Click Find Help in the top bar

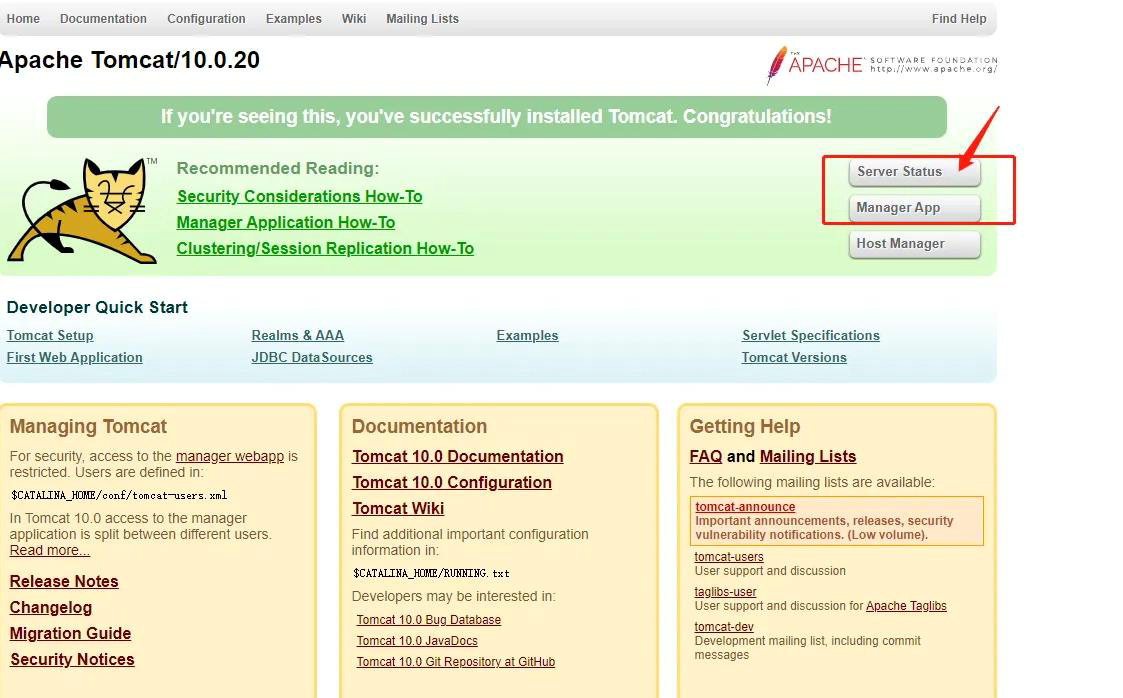coord(959,19)
